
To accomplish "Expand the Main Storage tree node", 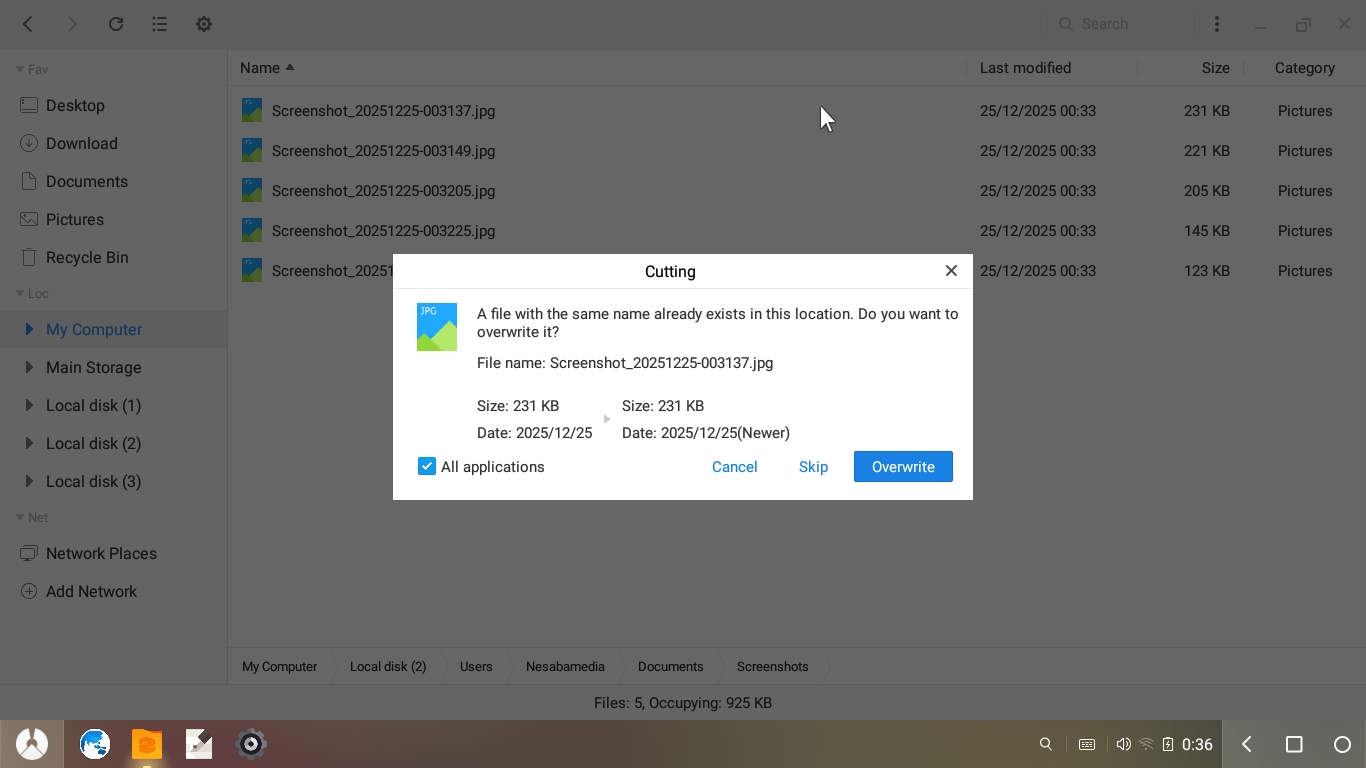I will [x=29, y=367].
